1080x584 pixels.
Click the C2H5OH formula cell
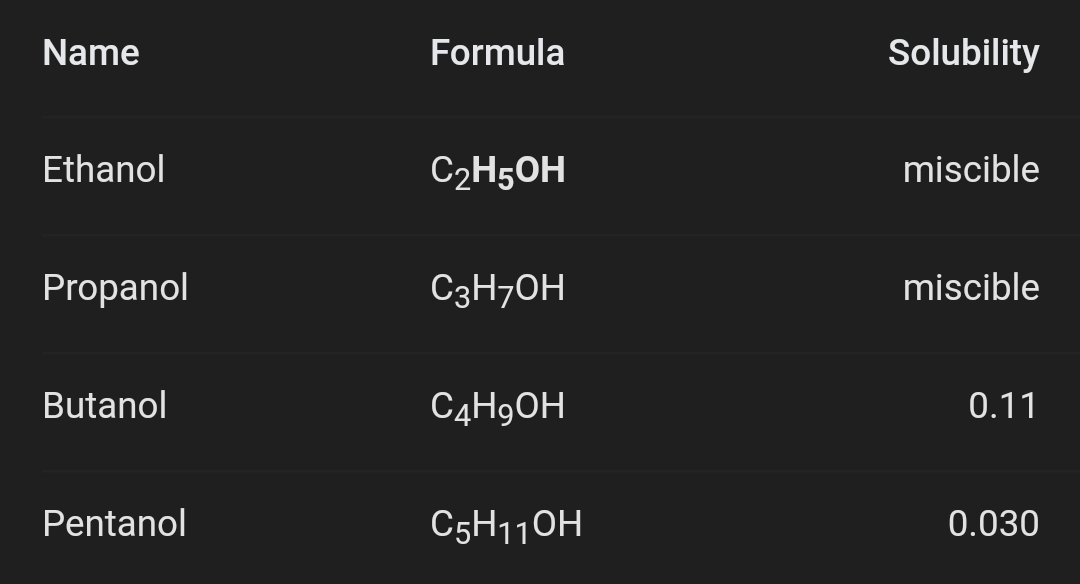(497, 171)
